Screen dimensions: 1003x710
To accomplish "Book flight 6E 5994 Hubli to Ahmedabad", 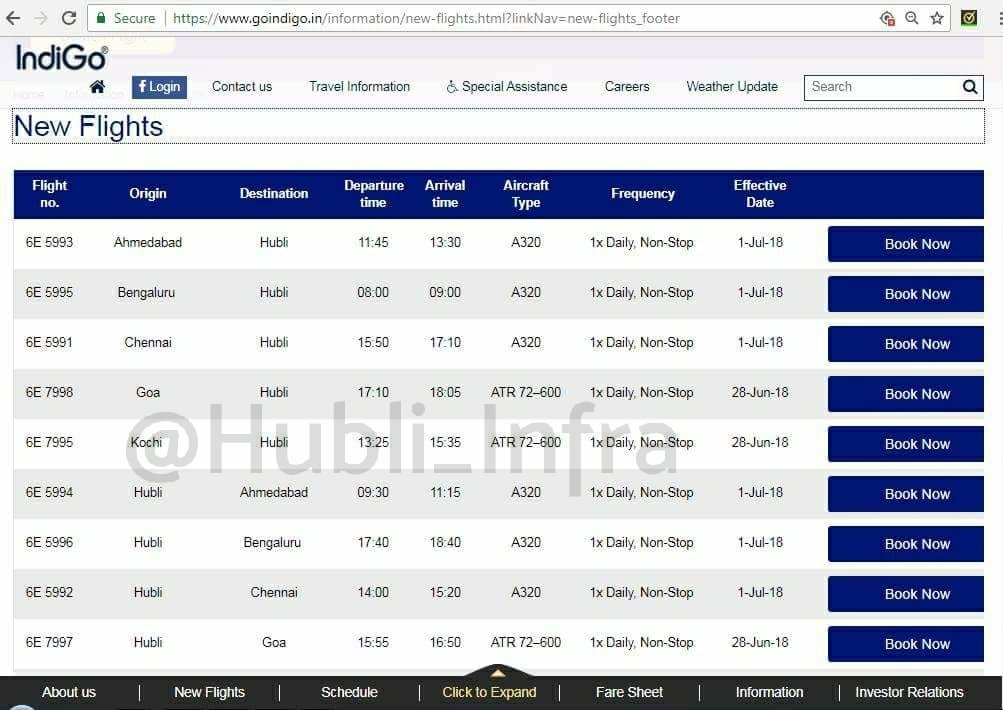I will pyautogui.click(x=906, y=493).
